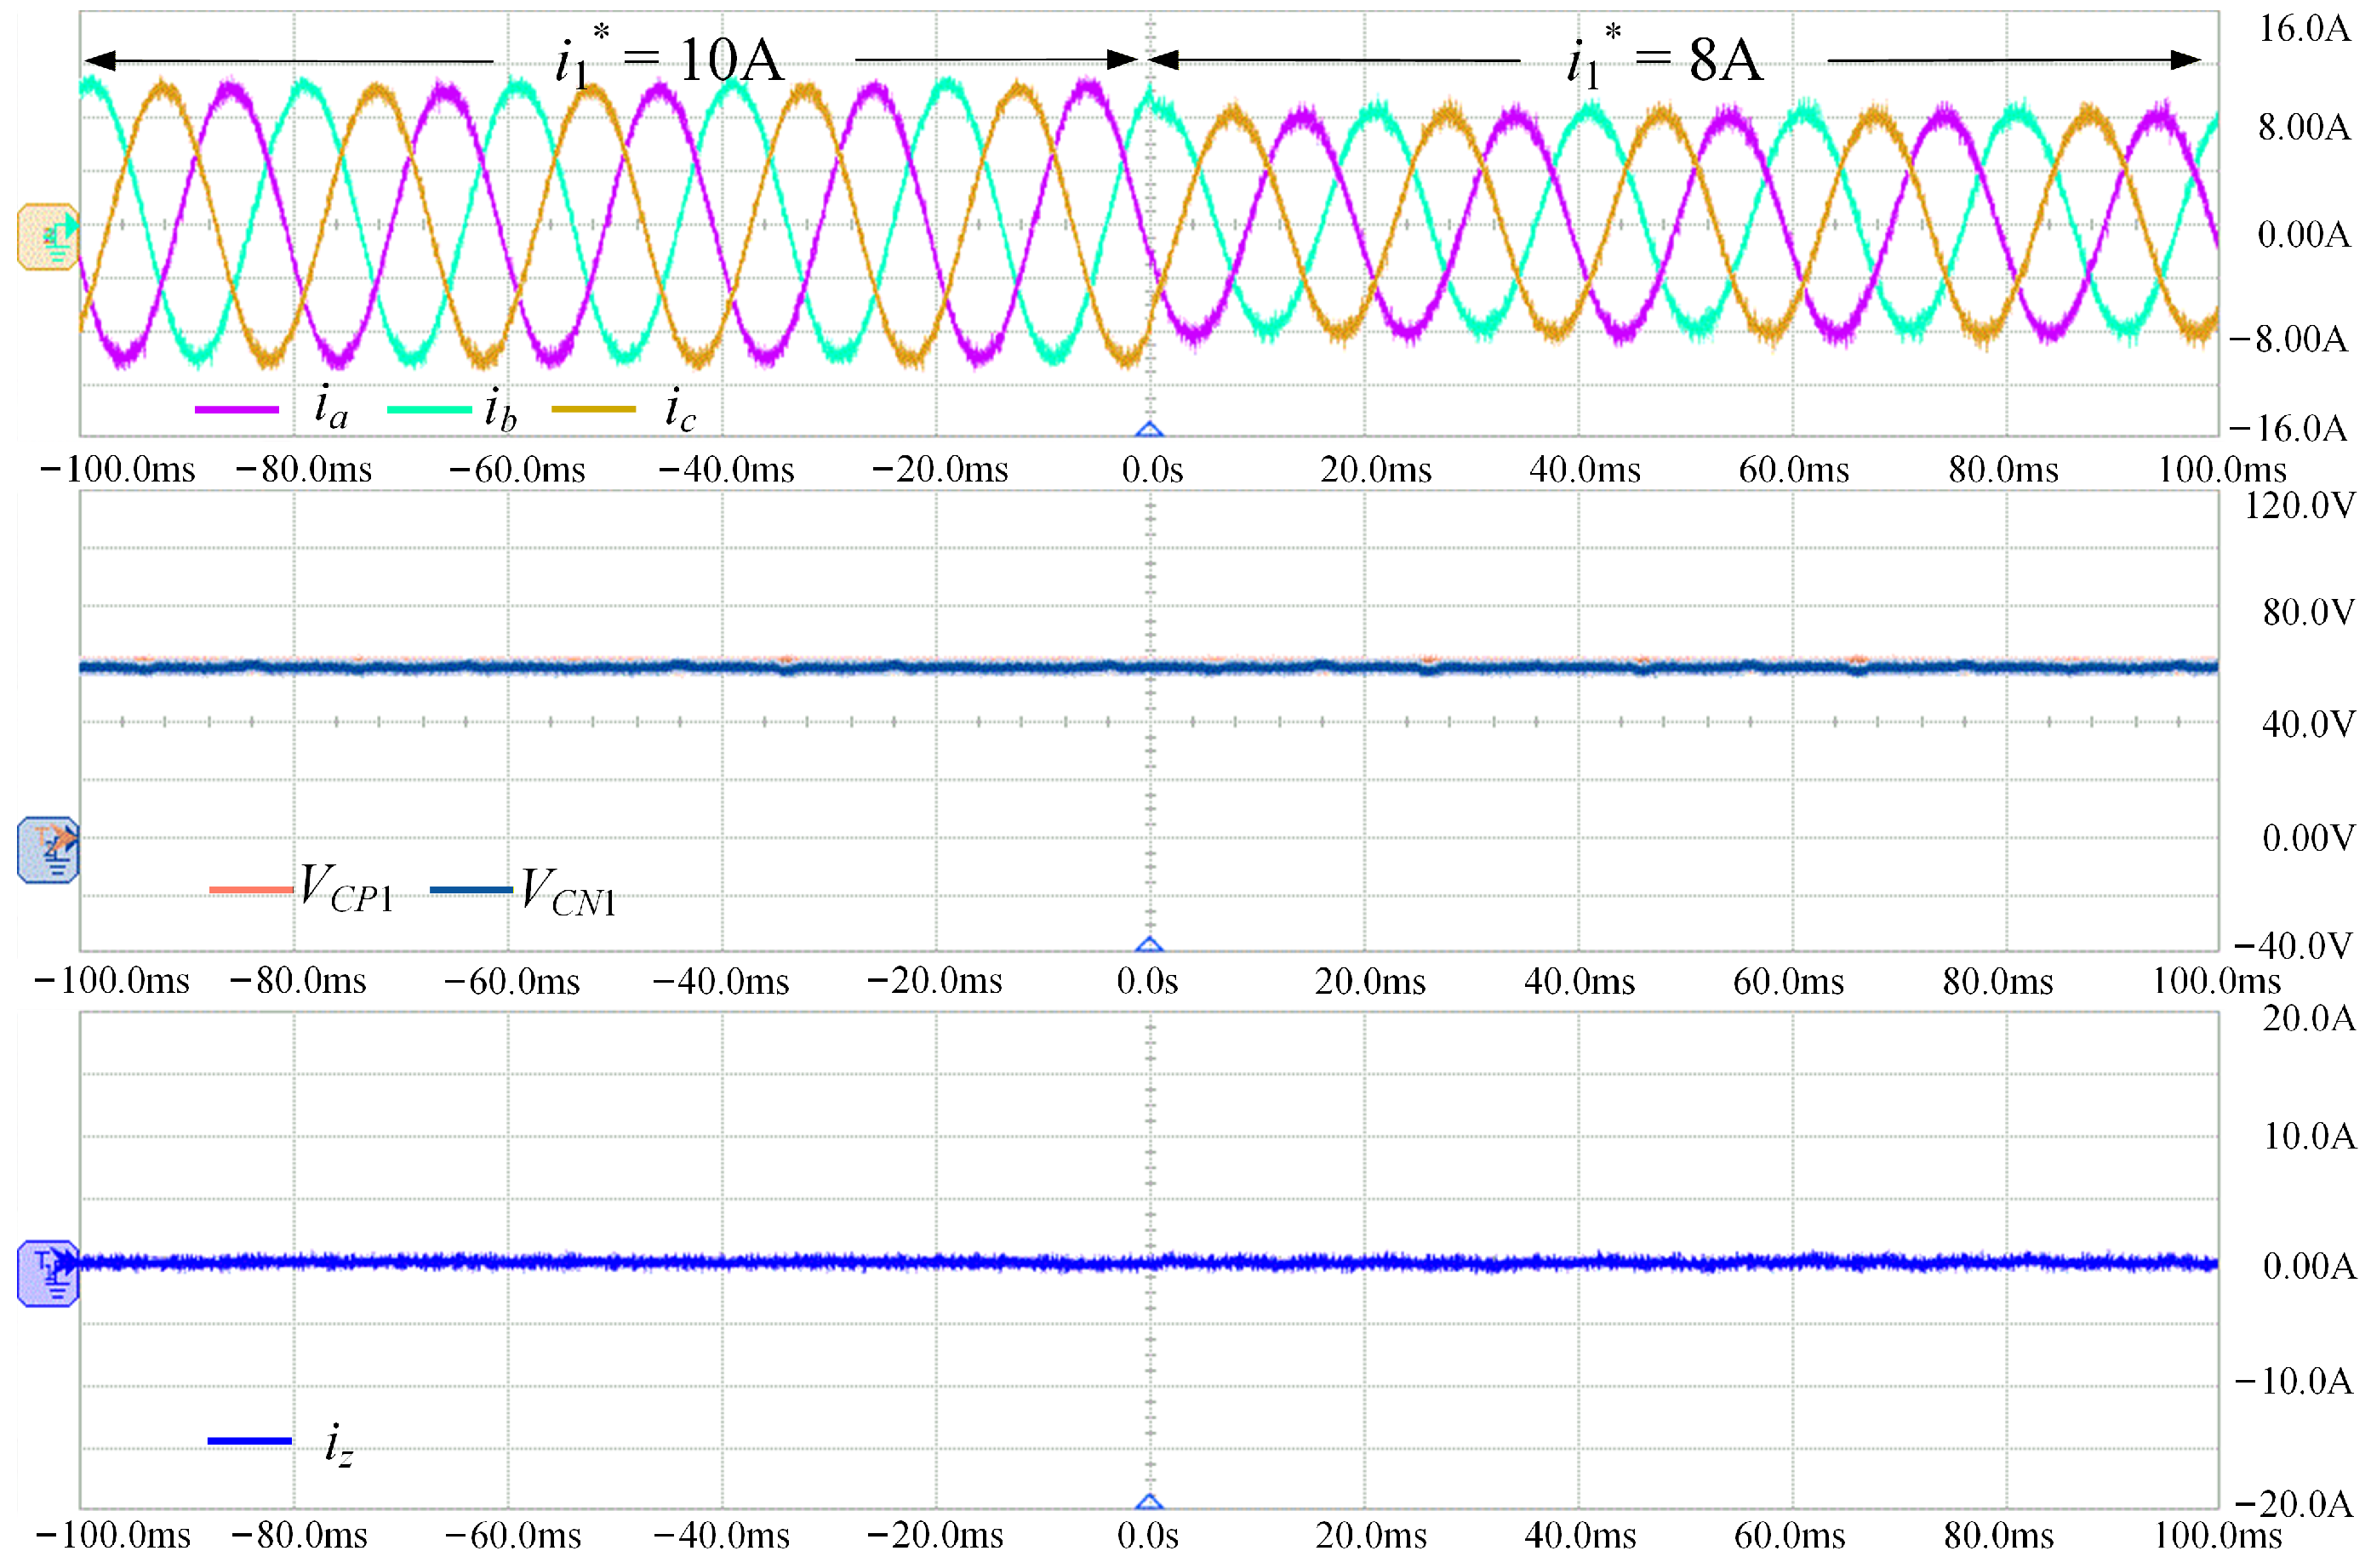Click the 20.0A label on bottom plot axis
This screenshot has width=2371, height=1568.
[x=2308, y=1019]
